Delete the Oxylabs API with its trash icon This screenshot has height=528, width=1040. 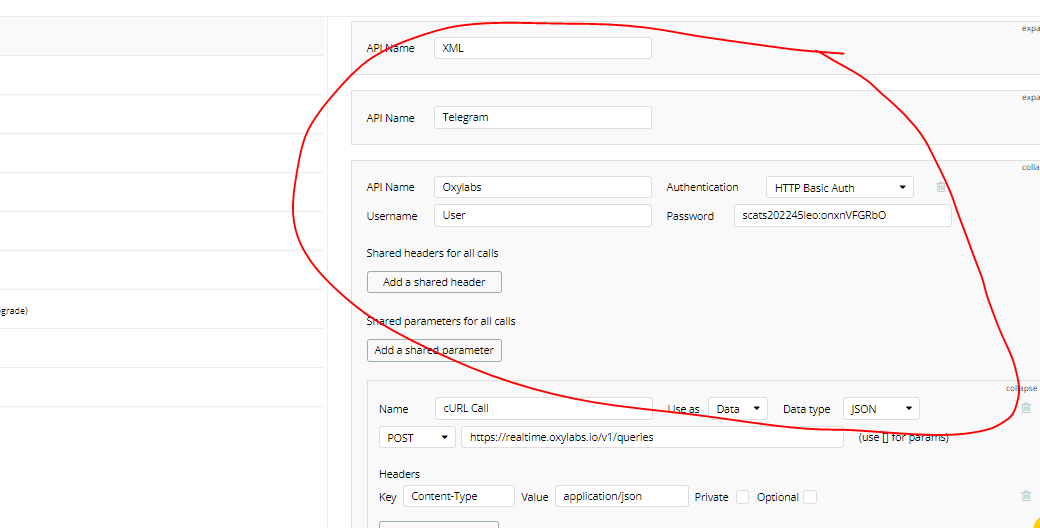941,187
